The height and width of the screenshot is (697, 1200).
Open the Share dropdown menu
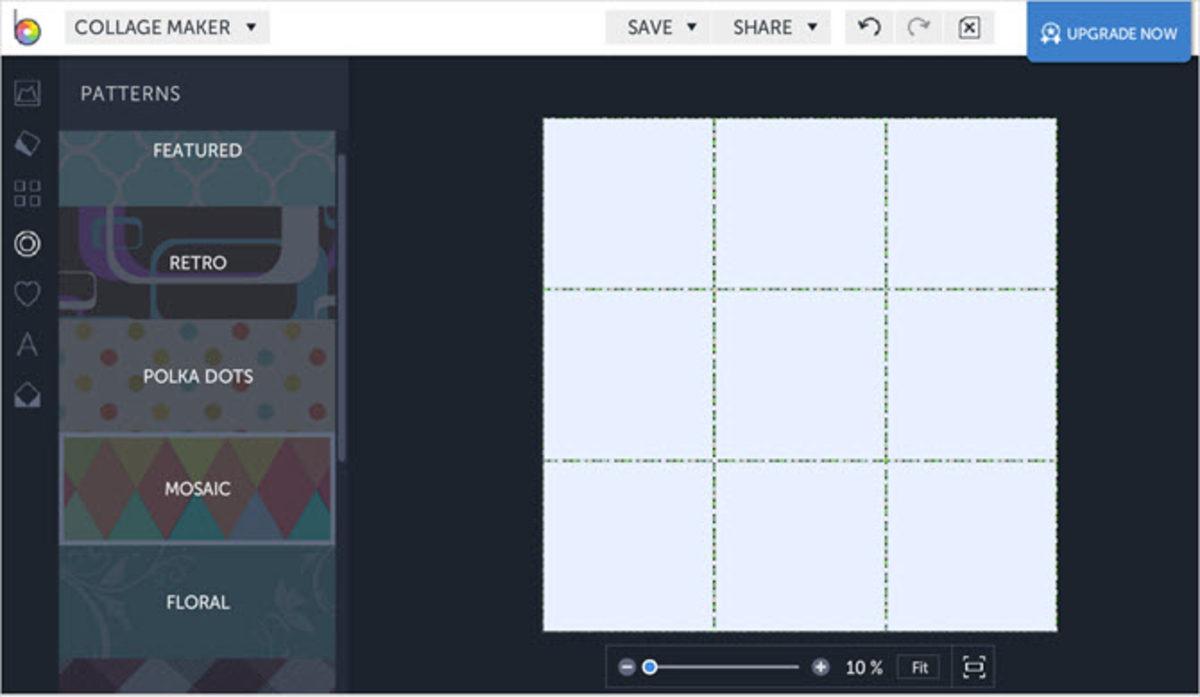click(774, 28)
